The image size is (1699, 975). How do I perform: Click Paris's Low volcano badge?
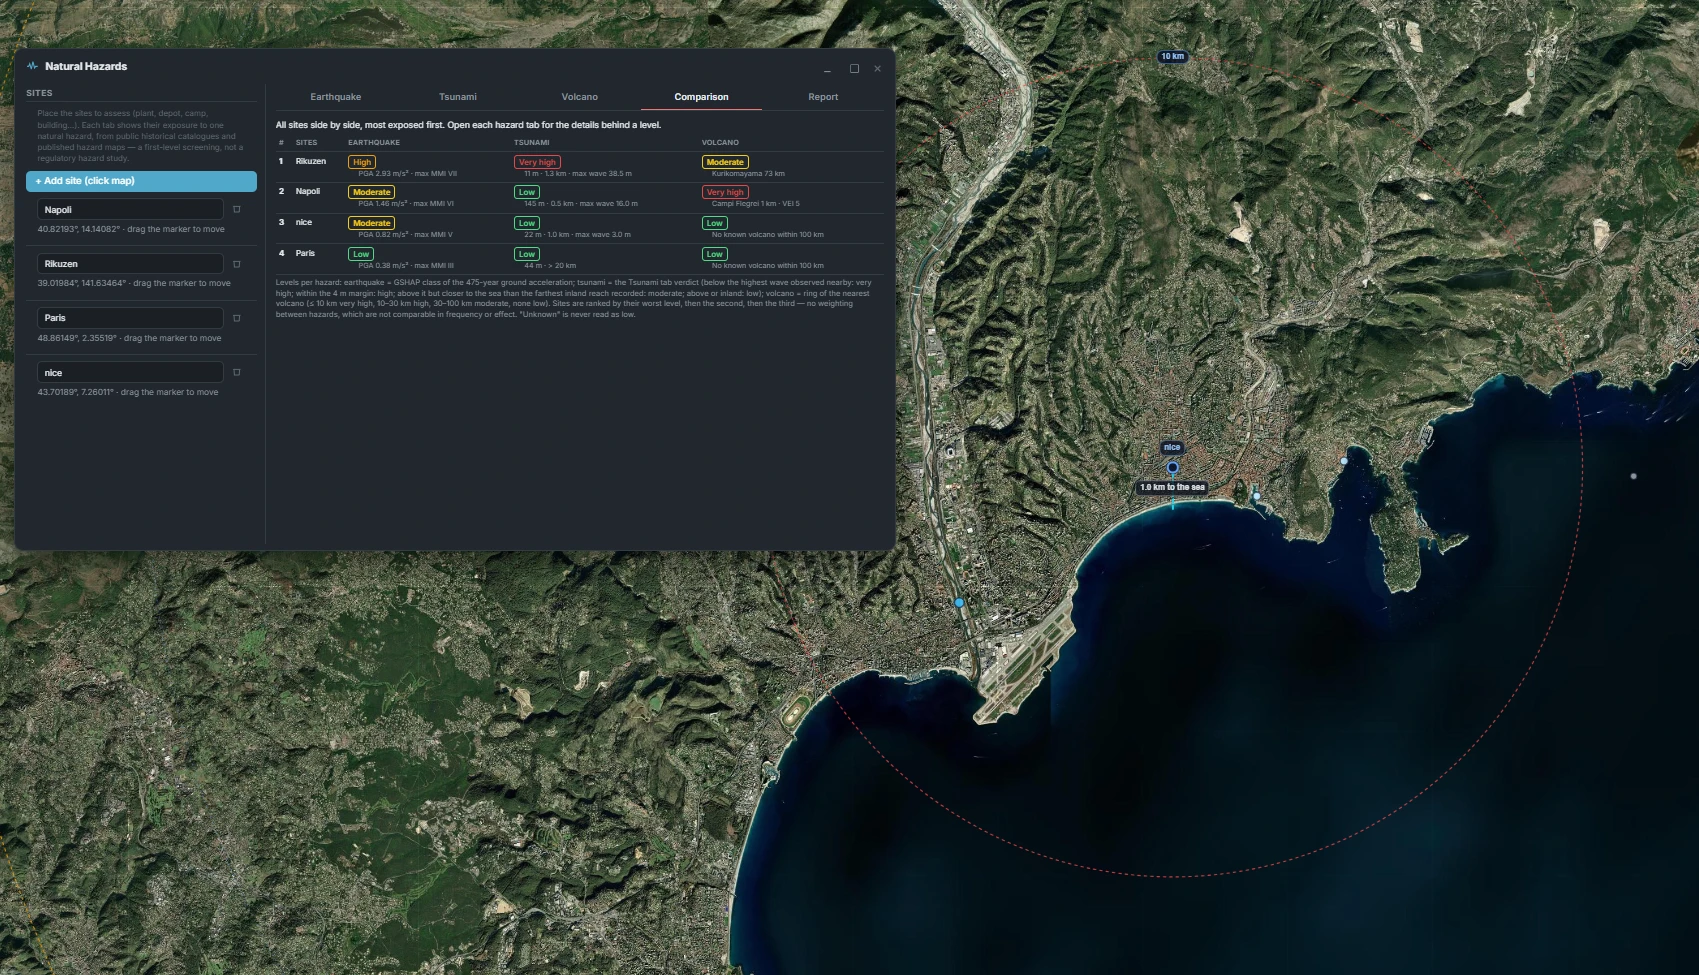point(714,254)
